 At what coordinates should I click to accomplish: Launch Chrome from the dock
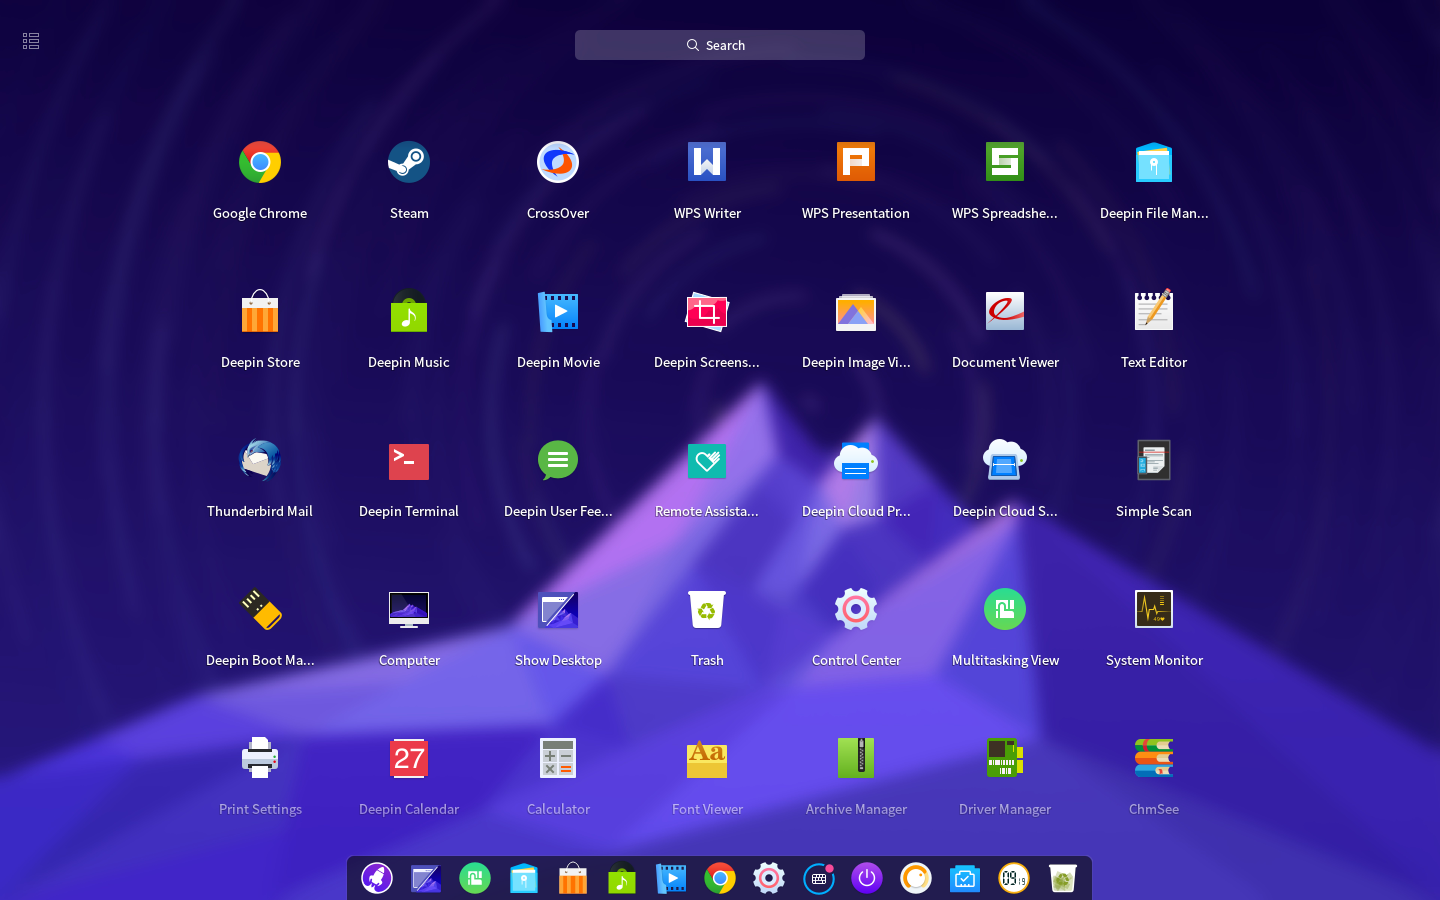(720, 878)
